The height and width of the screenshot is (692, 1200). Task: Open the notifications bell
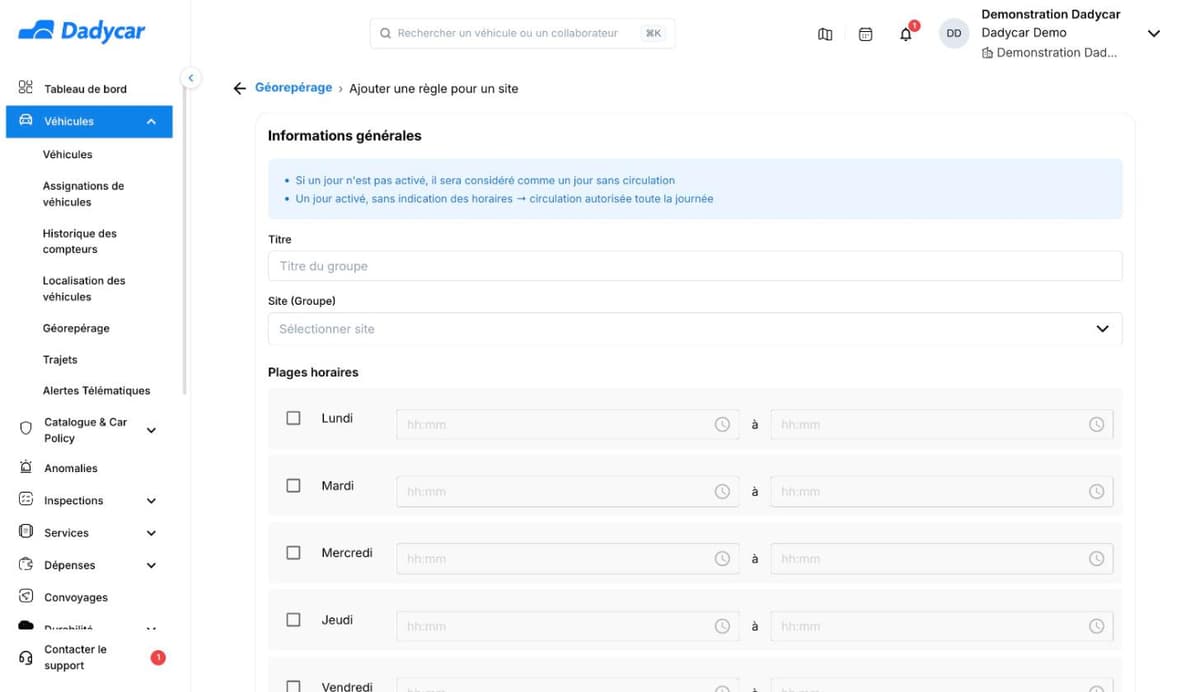click(x=906, y=34)
